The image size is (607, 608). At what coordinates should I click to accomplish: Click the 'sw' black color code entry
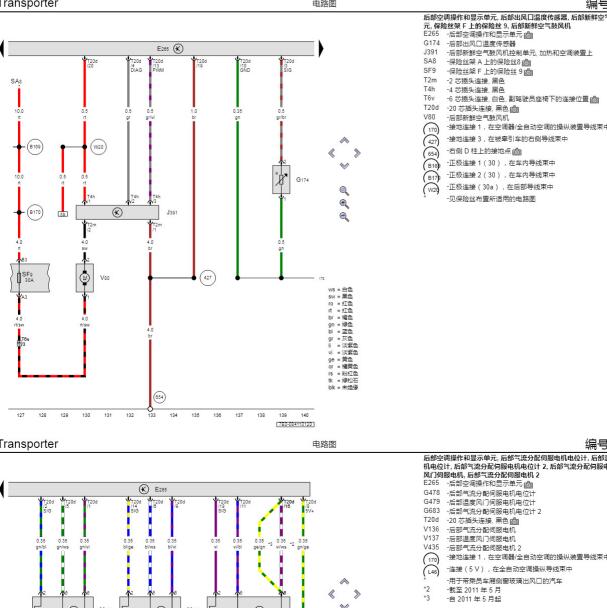point(340,297)
